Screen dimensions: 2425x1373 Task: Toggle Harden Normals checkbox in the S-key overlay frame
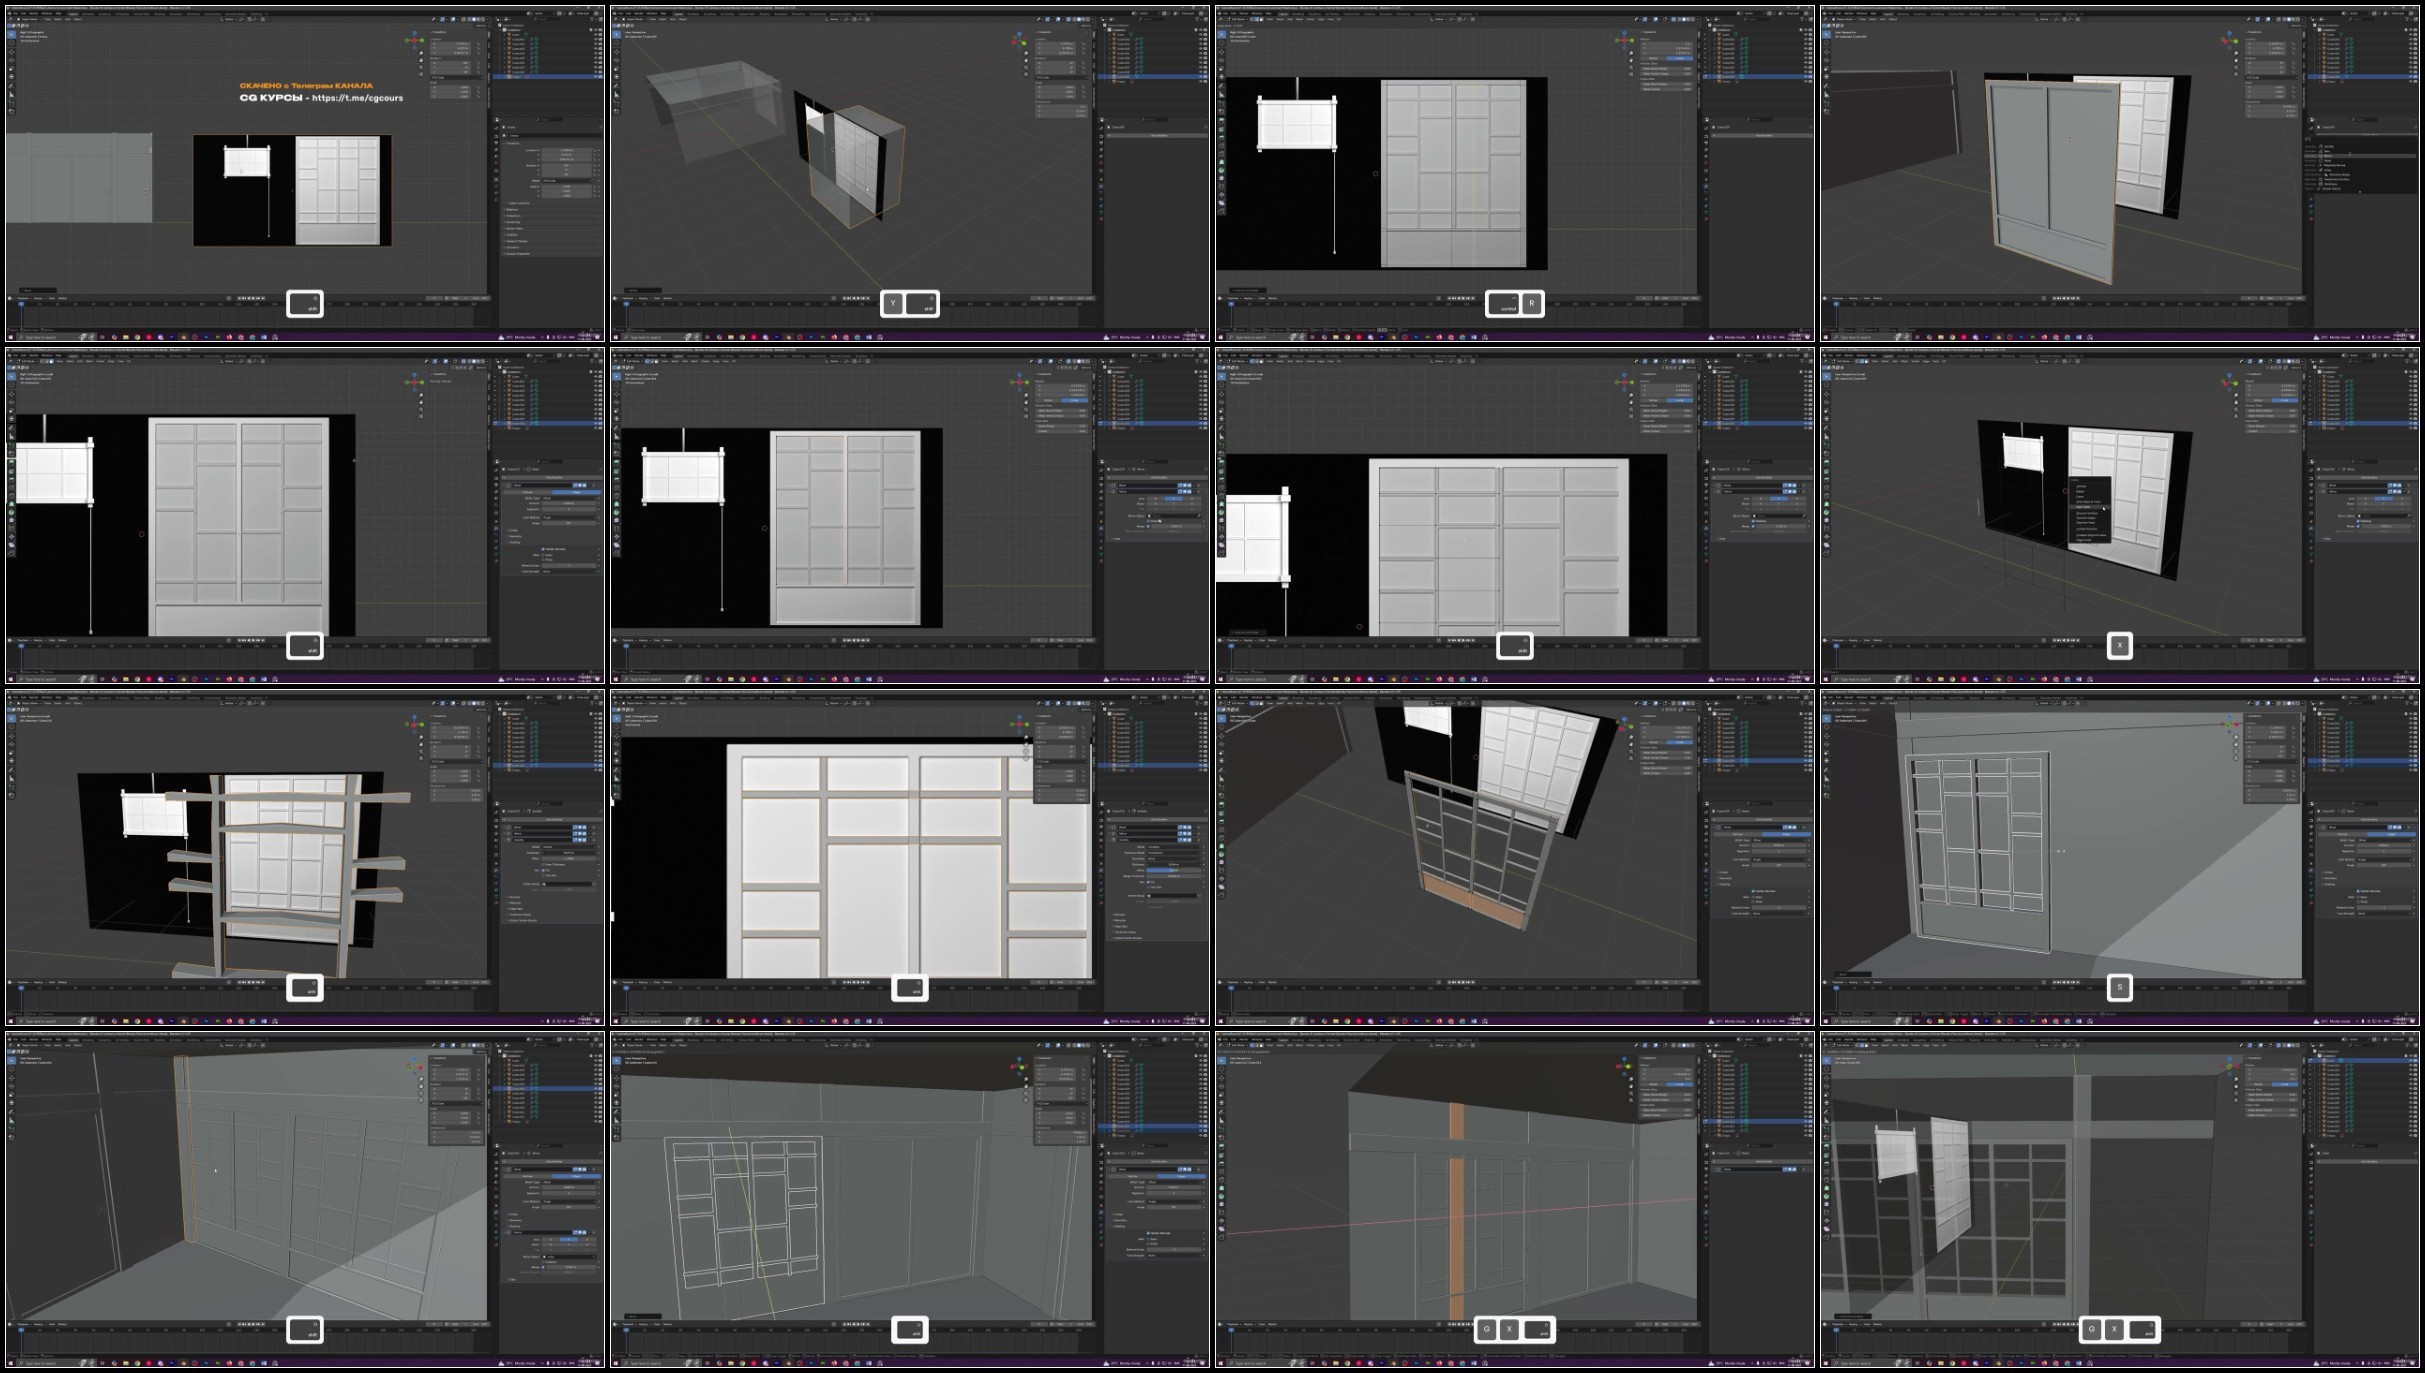(x=2358, y=891)
